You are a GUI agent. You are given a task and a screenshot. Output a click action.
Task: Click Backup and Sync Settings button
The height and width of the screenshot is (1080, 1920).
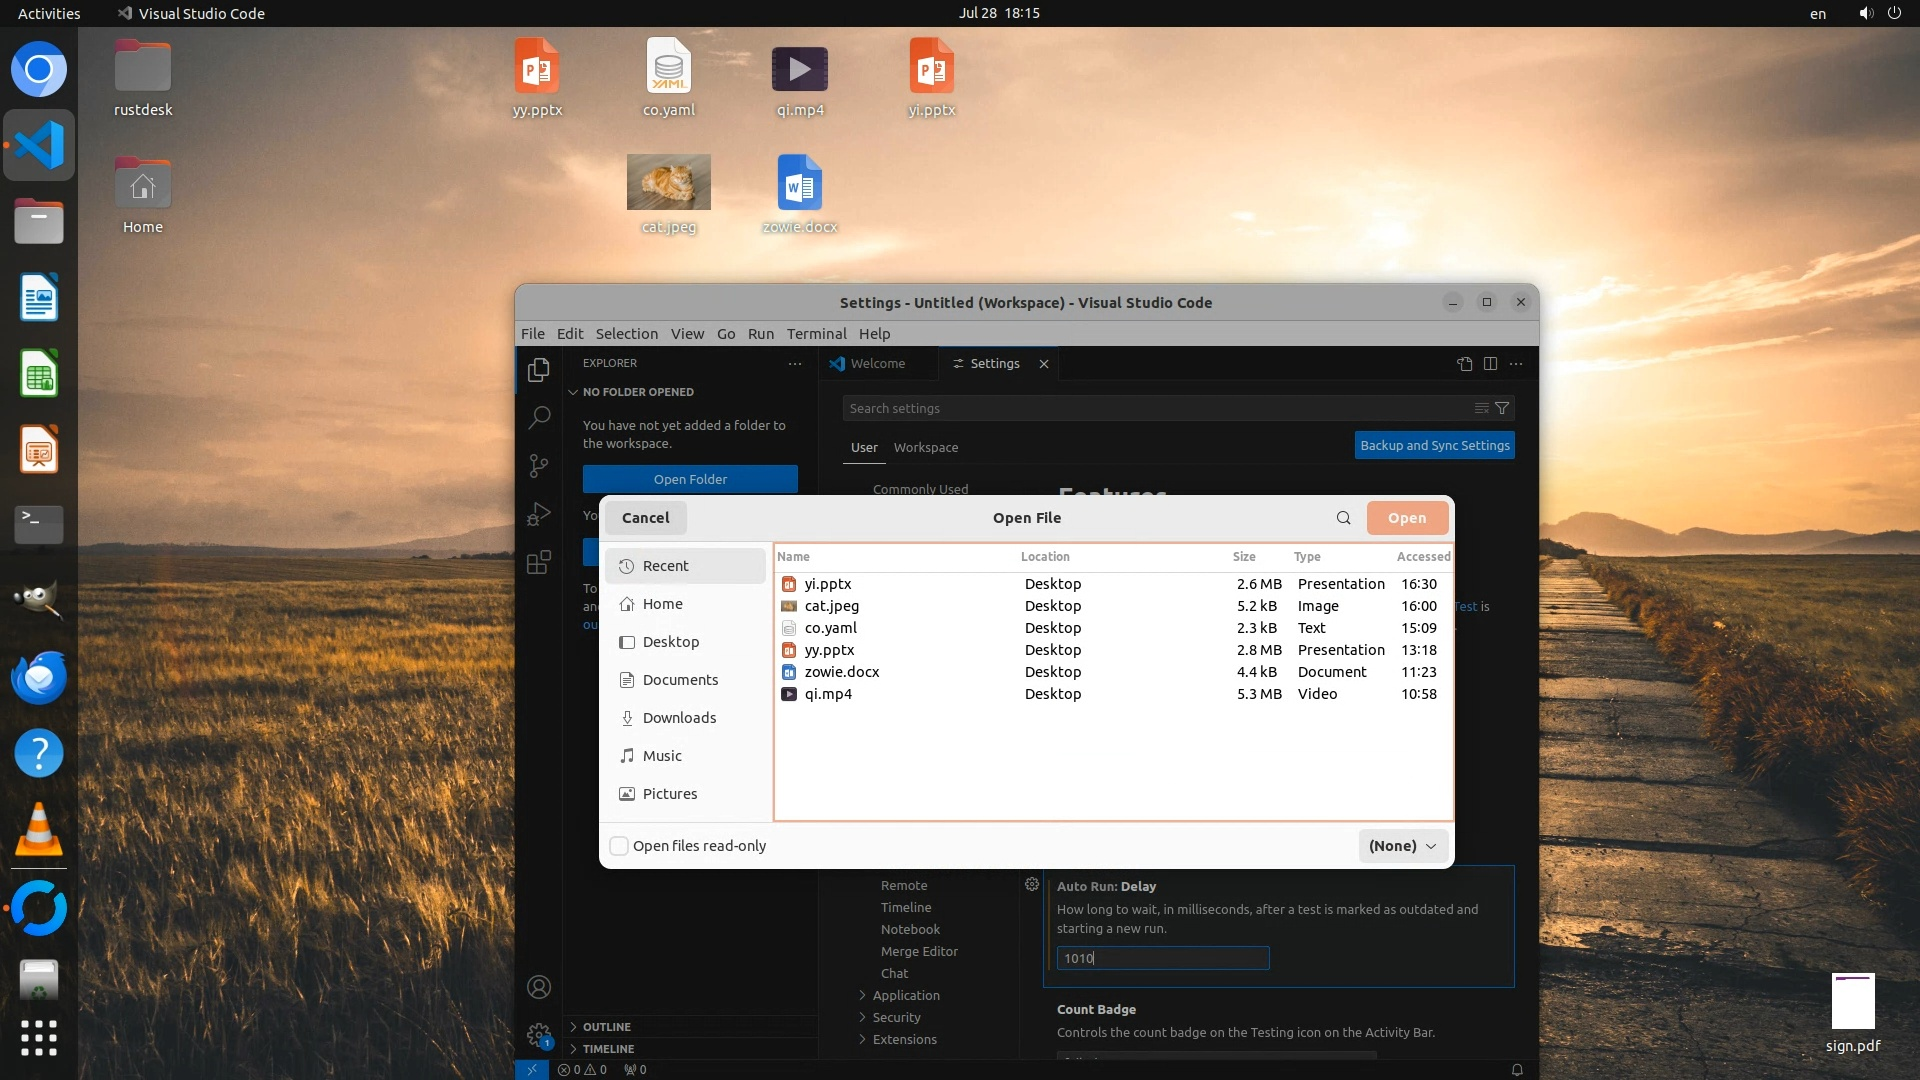[1434, 446]
